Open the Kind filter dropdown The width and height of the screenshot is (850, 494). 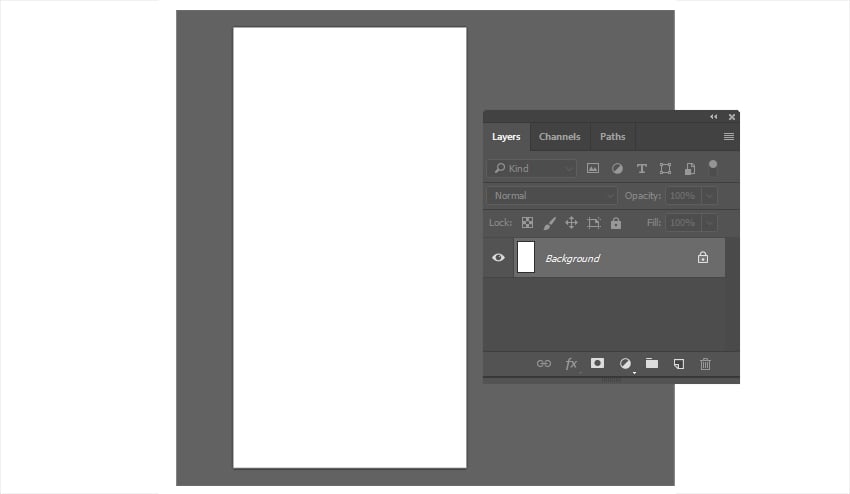point(532,168)
